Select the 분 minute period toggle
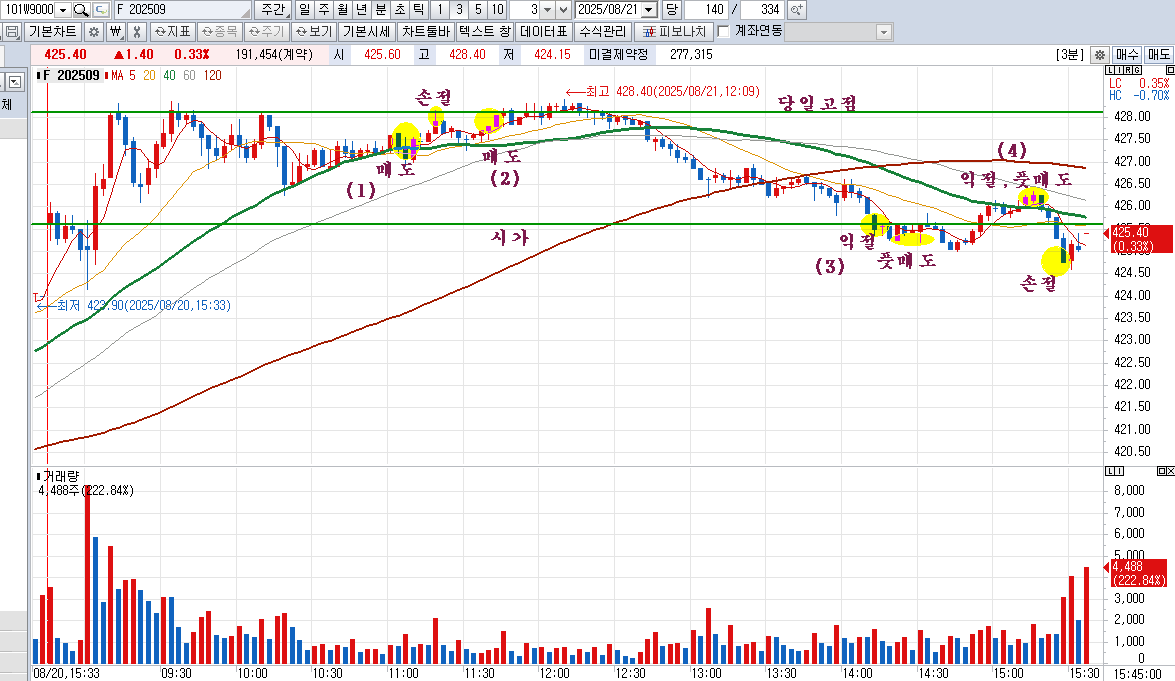Viewport: 1175px width, 681px height. [381, 10]
